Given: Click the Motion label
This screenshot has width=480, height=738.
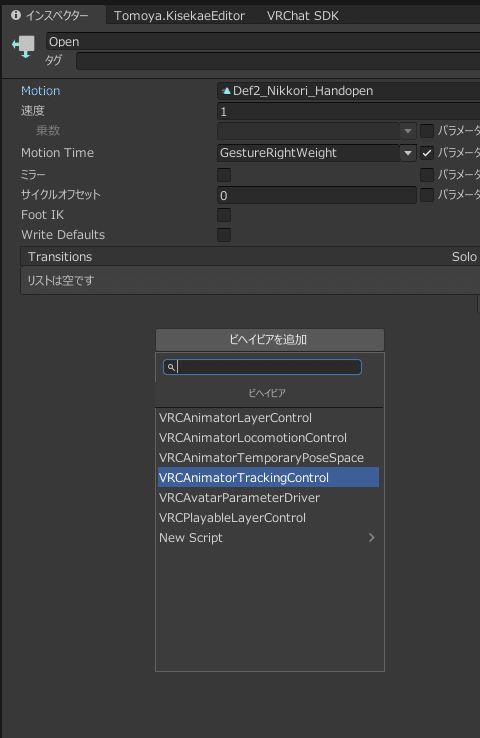Looking at the screenshot, I should pos(40,91).
